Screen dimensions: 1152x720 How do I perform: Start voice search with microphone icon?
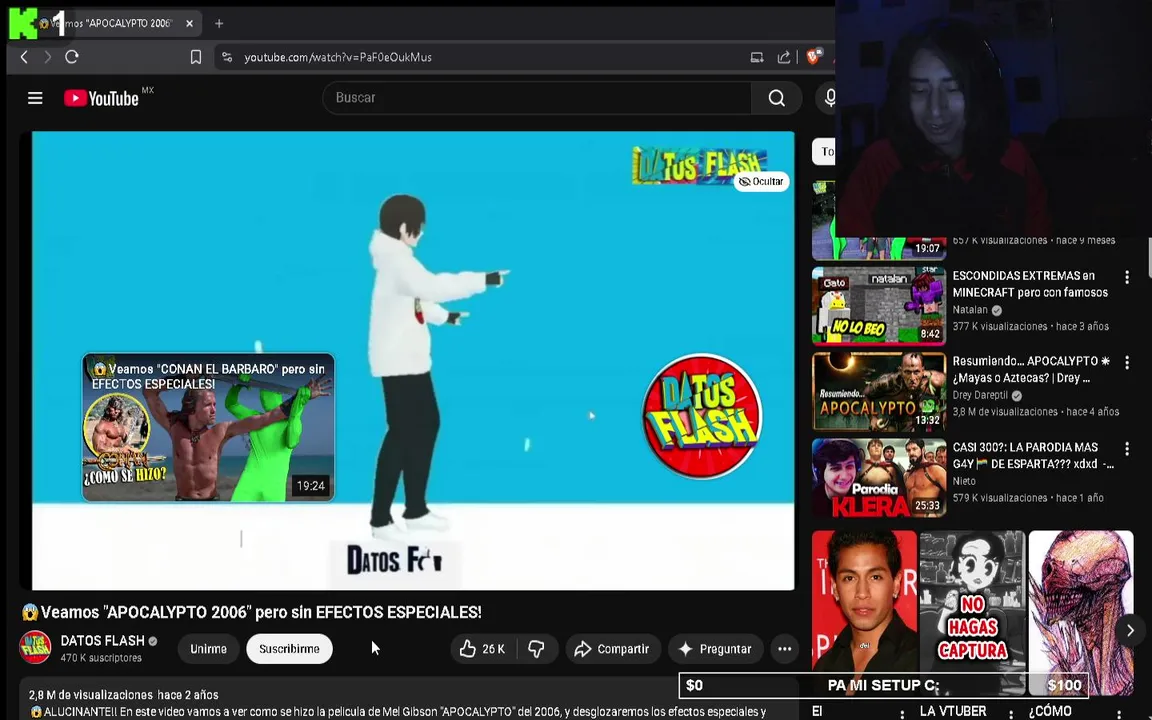pos(828,98)
